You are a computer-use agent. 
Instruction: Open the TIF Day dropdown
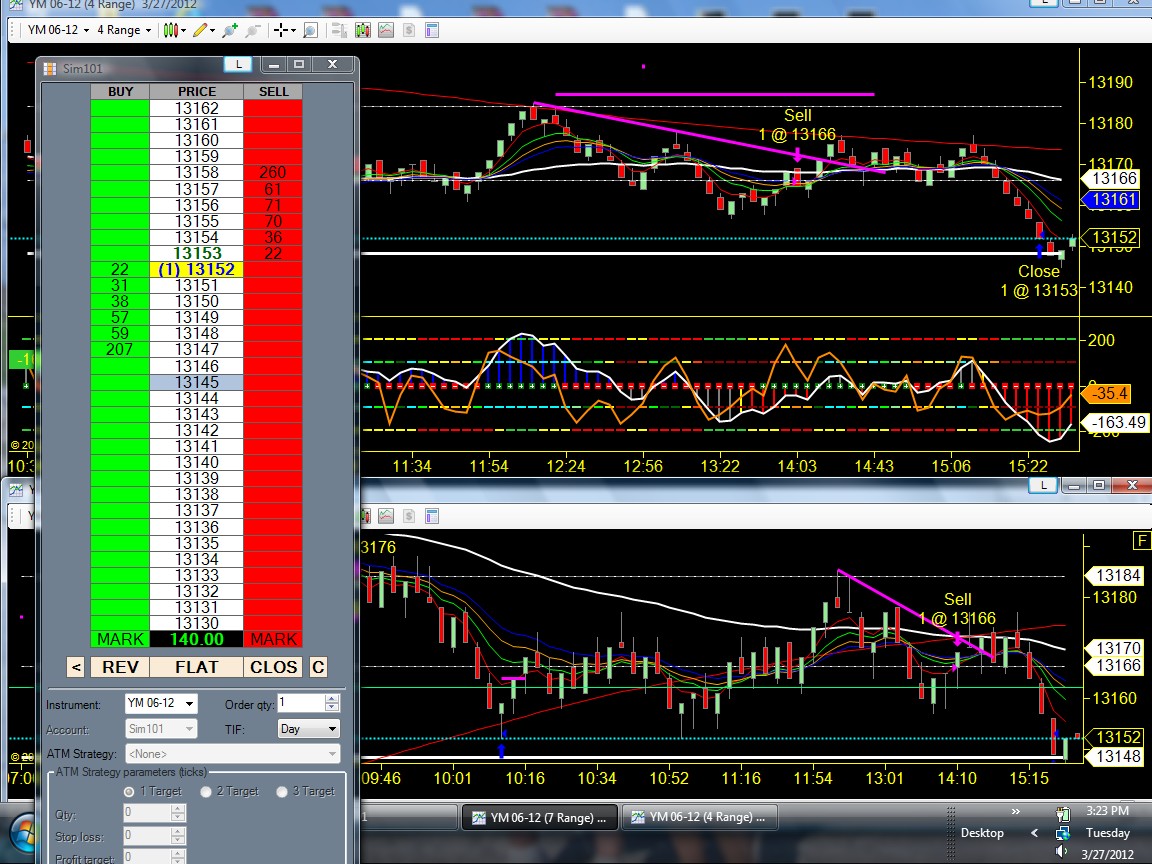click(309, 729)
